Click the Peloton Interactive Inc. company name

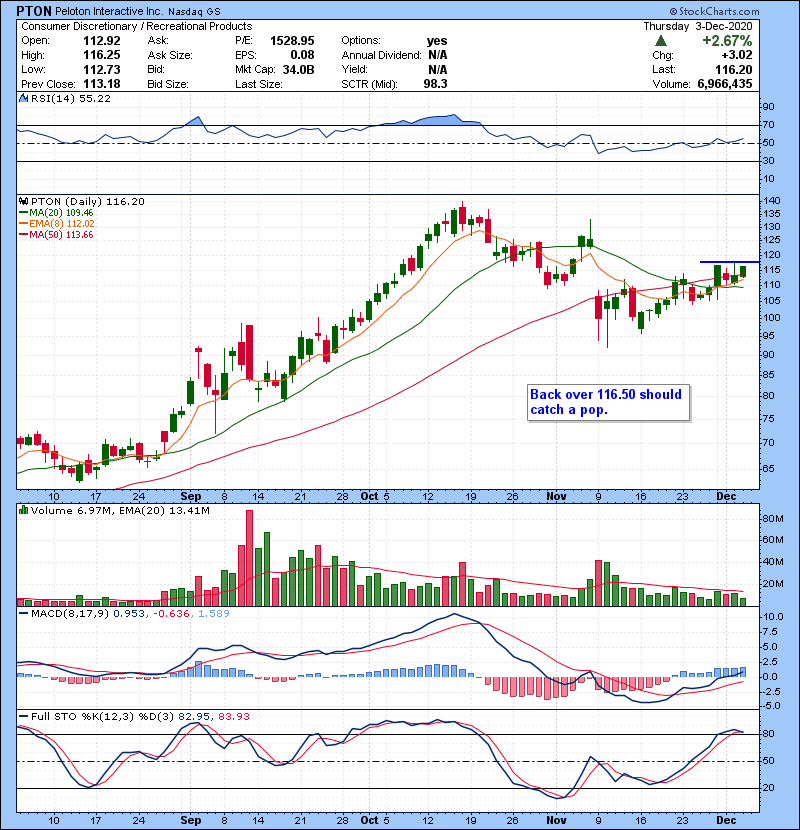(x=110, y=11)
